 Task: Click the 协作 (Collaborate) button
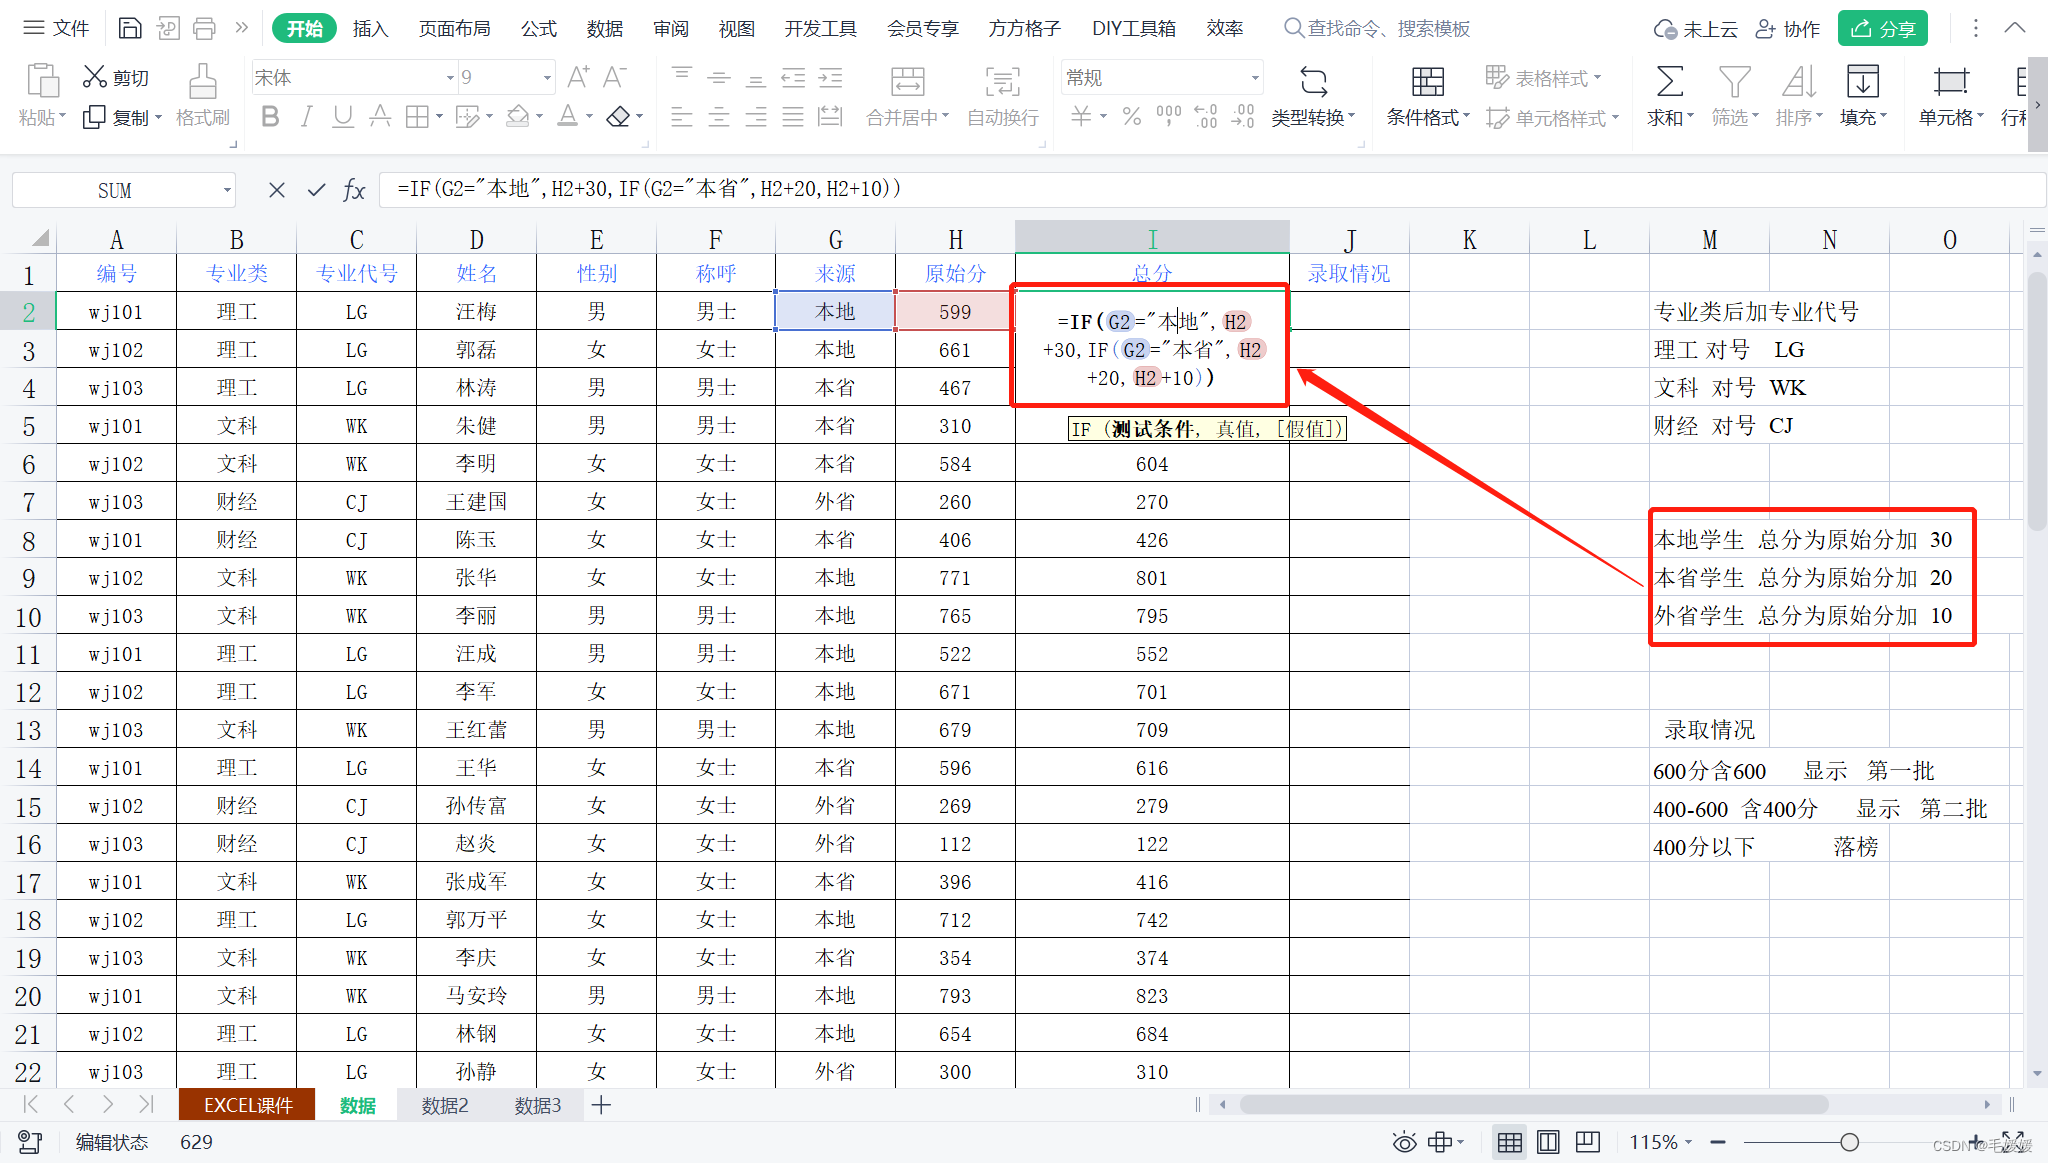tap(1789, 29)
